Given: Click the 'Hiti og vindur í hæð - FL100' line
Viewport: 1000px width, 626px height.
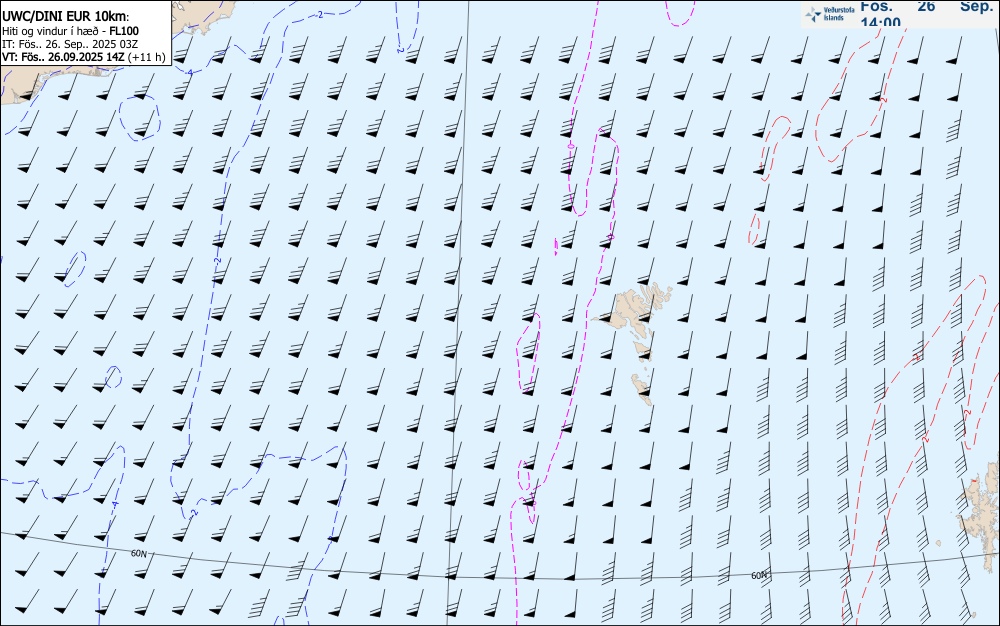Looking at the screenshot, I should point(70,31).
